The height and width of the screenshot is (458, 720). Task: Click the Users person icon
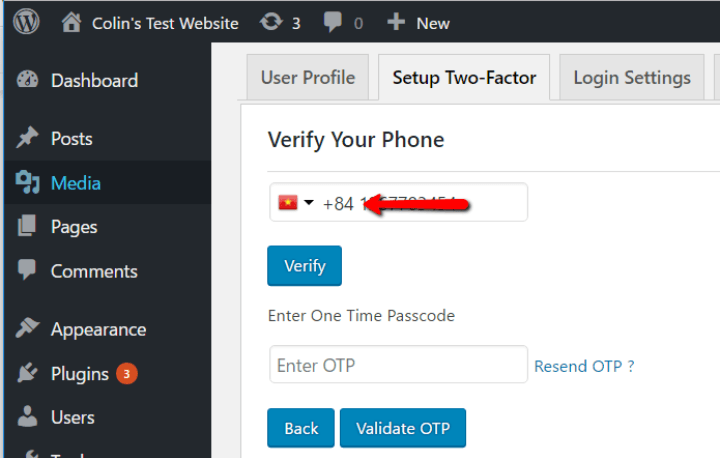[x=27, y=416]
